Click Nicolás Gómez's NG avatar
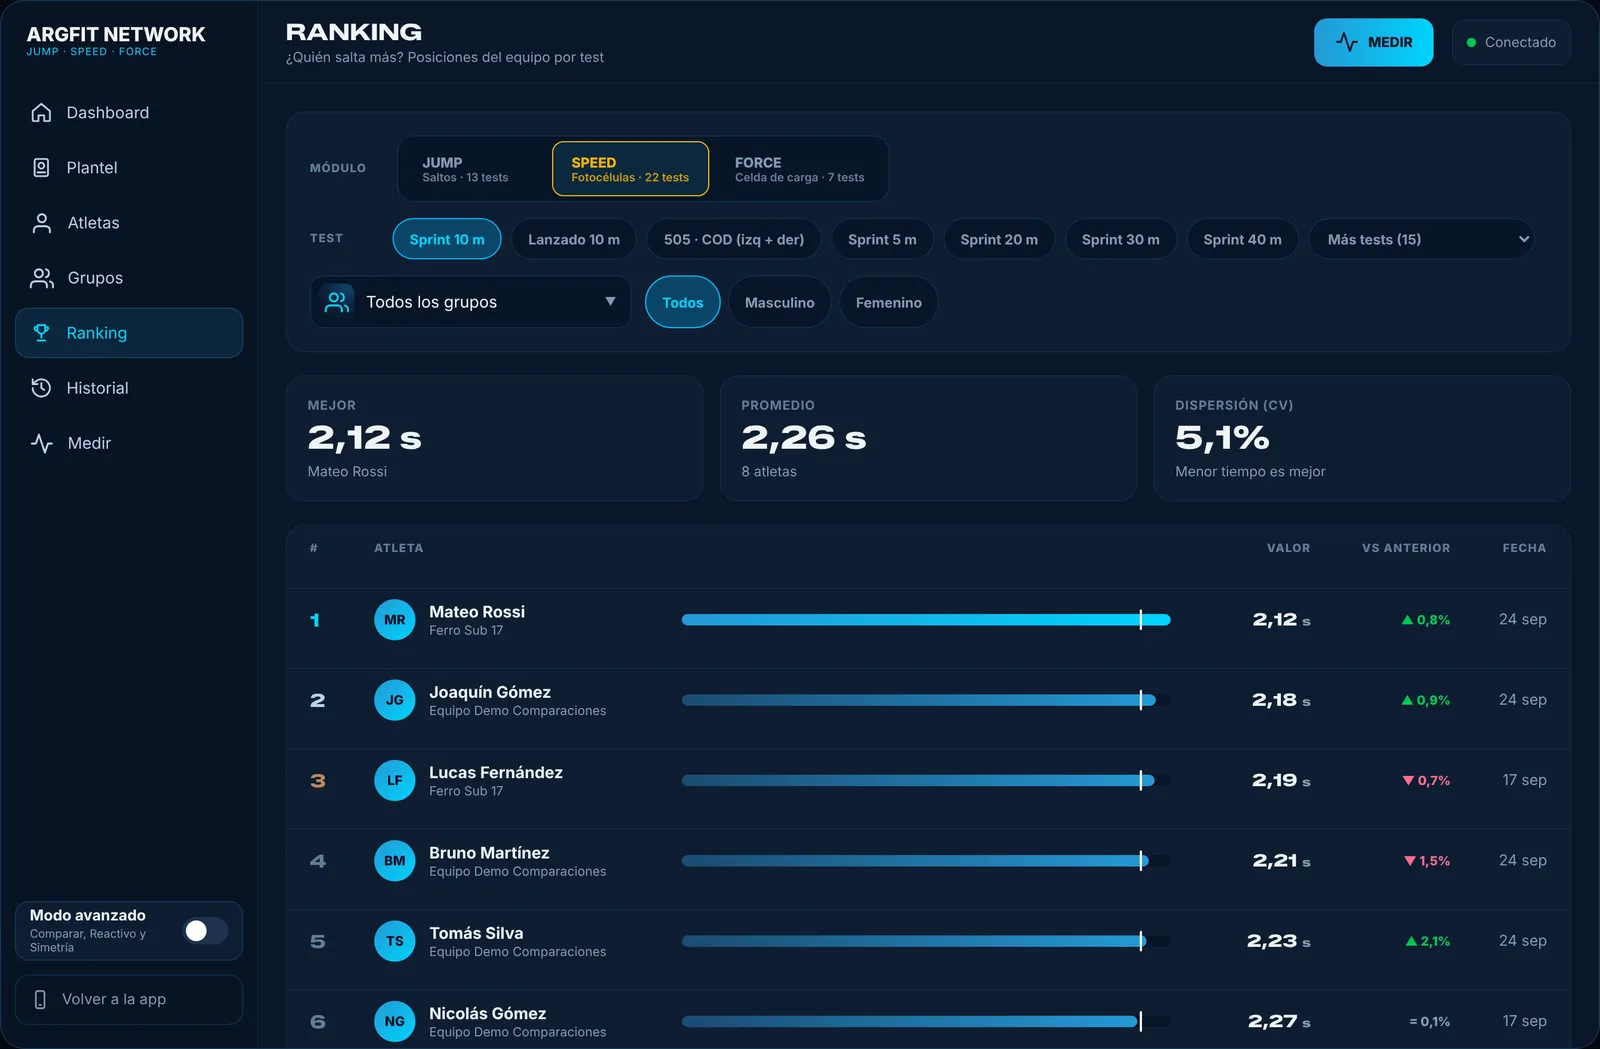 (395, 1021)
